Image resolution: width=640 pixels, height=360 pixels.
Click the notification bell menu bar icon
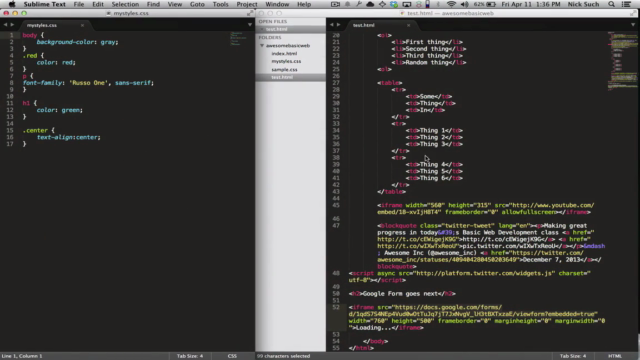pyautogui.click(x=347, y=4)
